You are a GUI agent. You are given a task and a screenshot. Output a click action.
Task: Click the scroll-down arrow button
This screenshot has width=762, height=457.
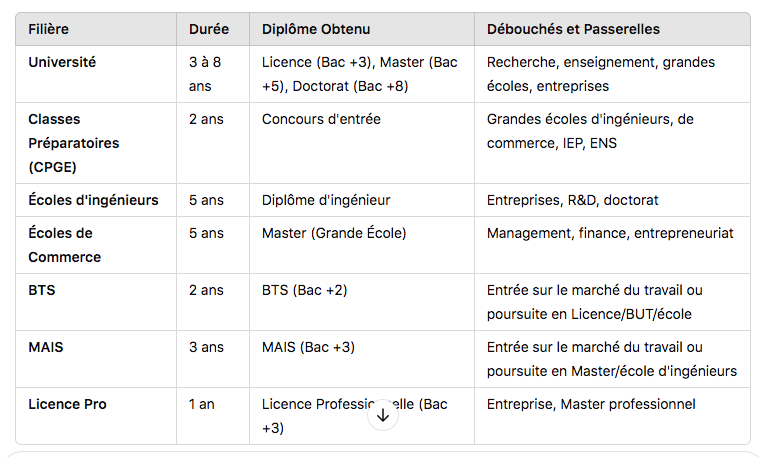tap(383, 415)
